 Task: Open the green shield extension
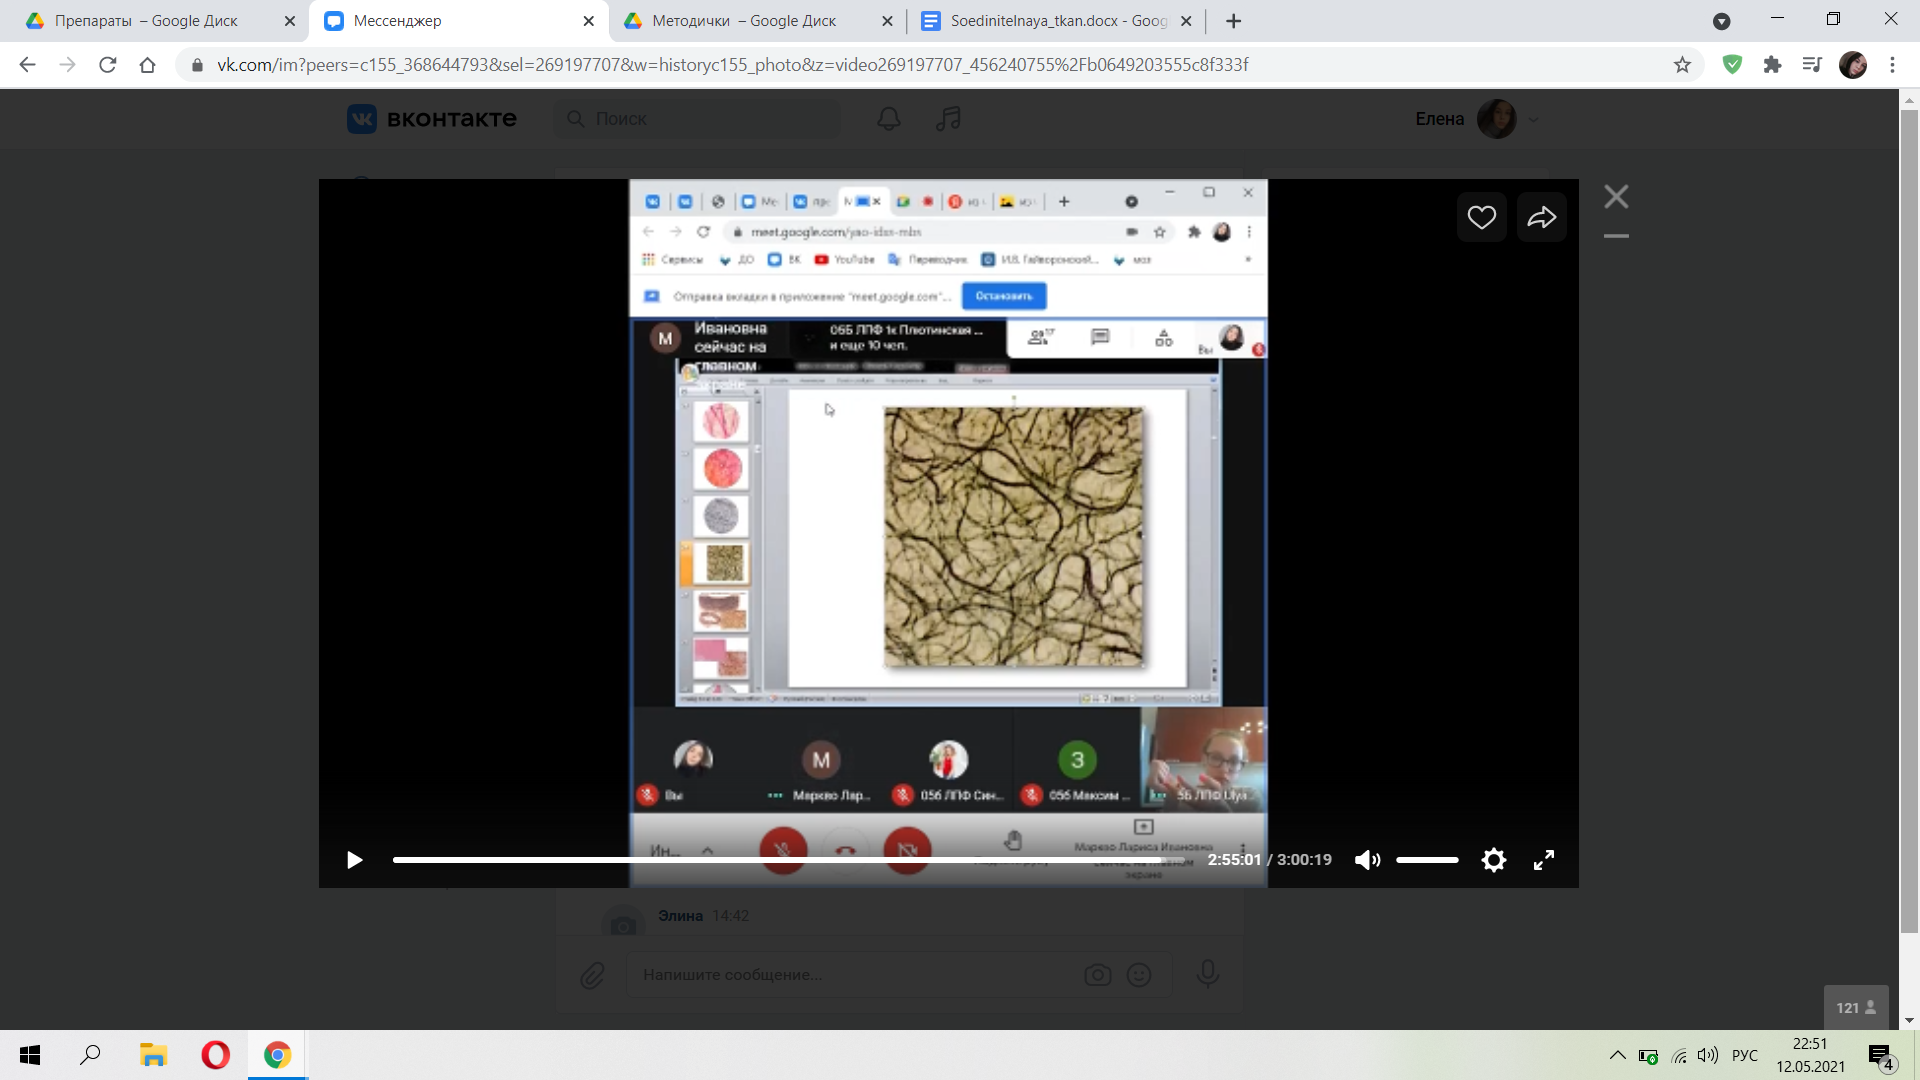point(1732,65)
